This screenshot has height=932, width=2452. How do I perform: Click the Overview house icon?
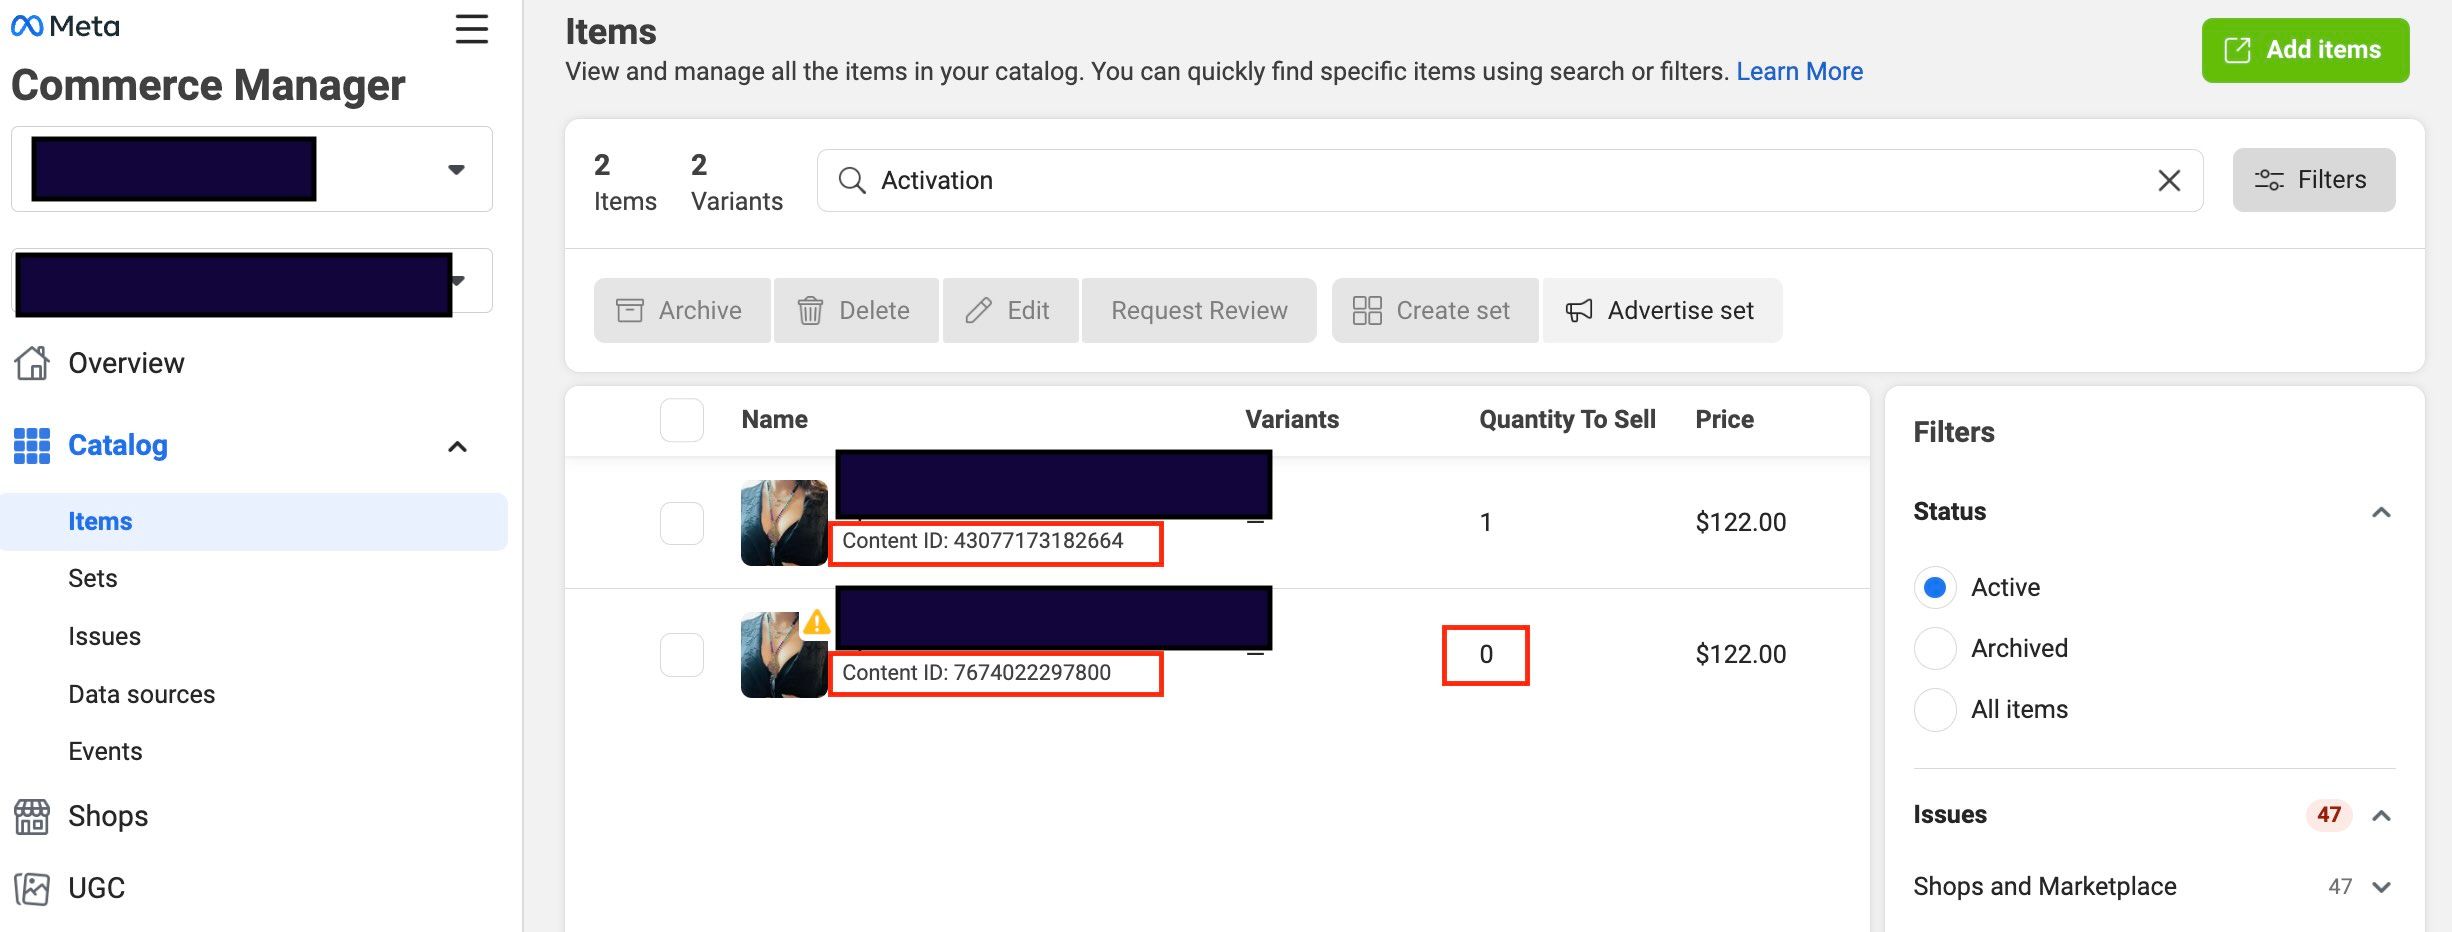(32, 363)
